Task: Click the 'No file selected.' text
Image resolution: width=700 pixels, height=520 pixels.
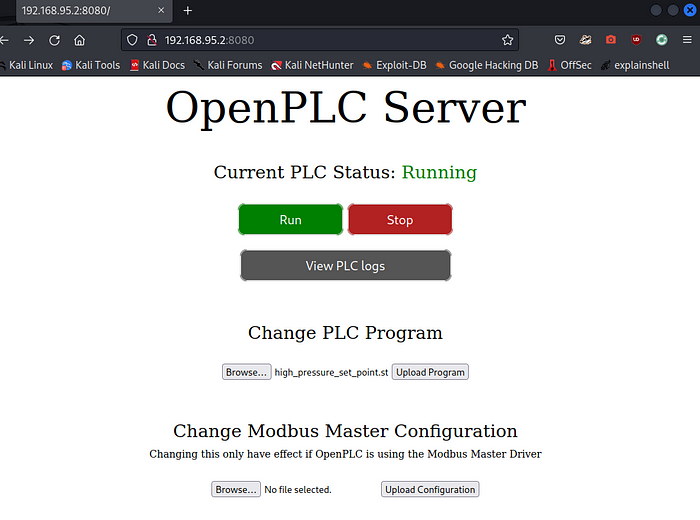Action: (x=298, y=490)
